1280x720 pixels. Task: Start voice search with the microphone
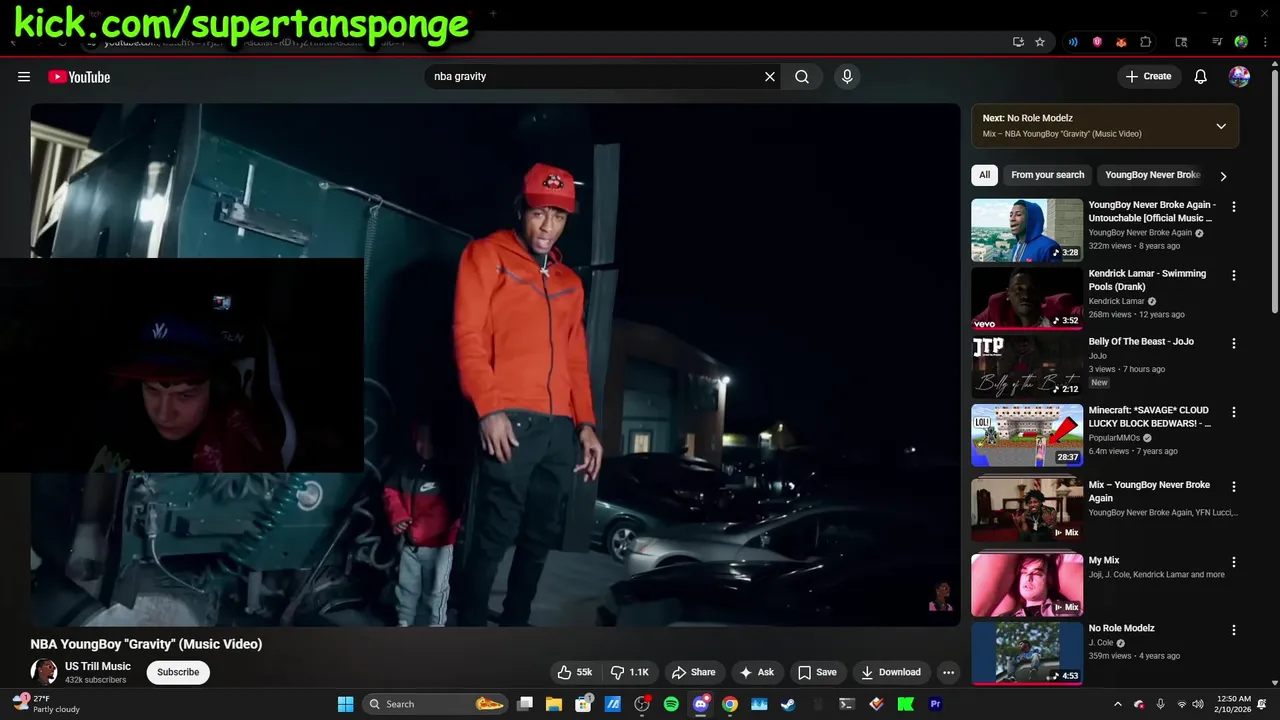(x=847, y=77)
